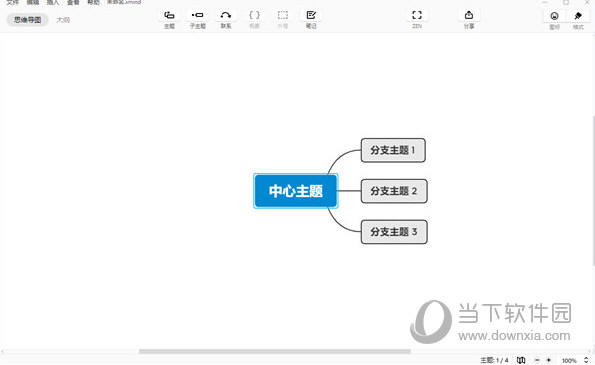Click the boundary dashed rectangle icon
595x365 pixels.
283,16
